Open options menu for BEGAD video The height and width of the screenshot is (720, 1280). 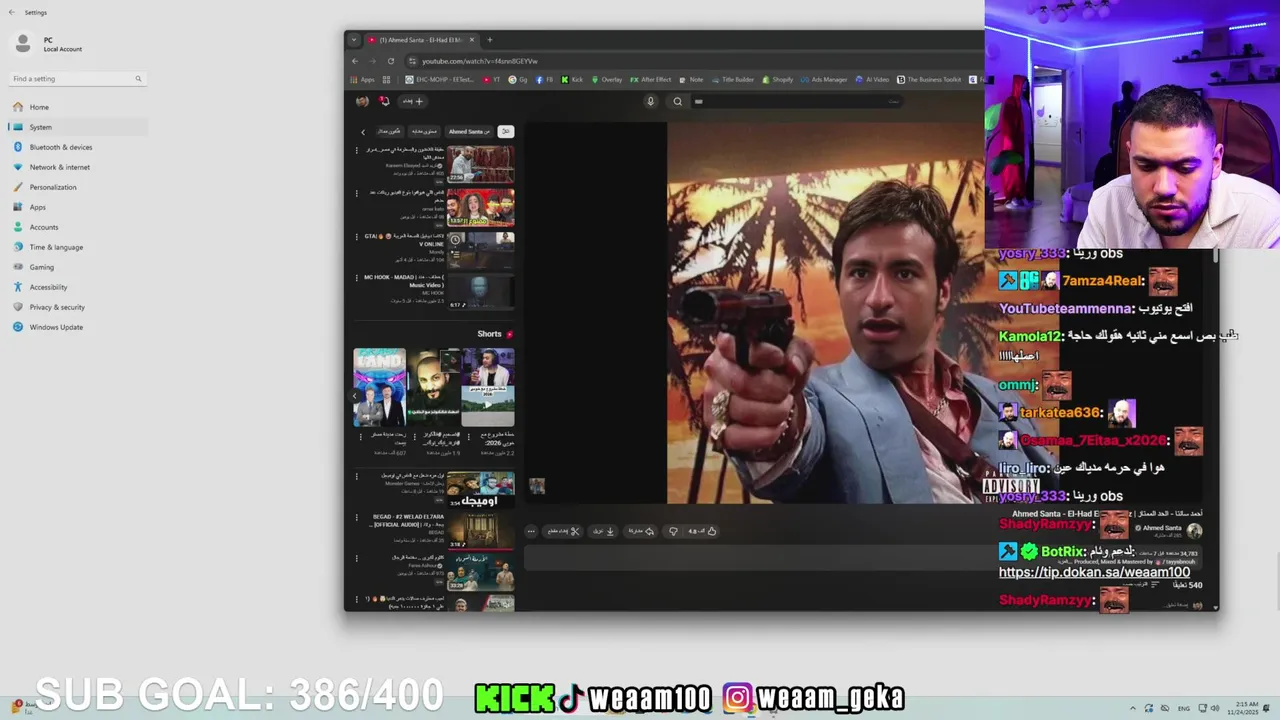tap(357, 518)
